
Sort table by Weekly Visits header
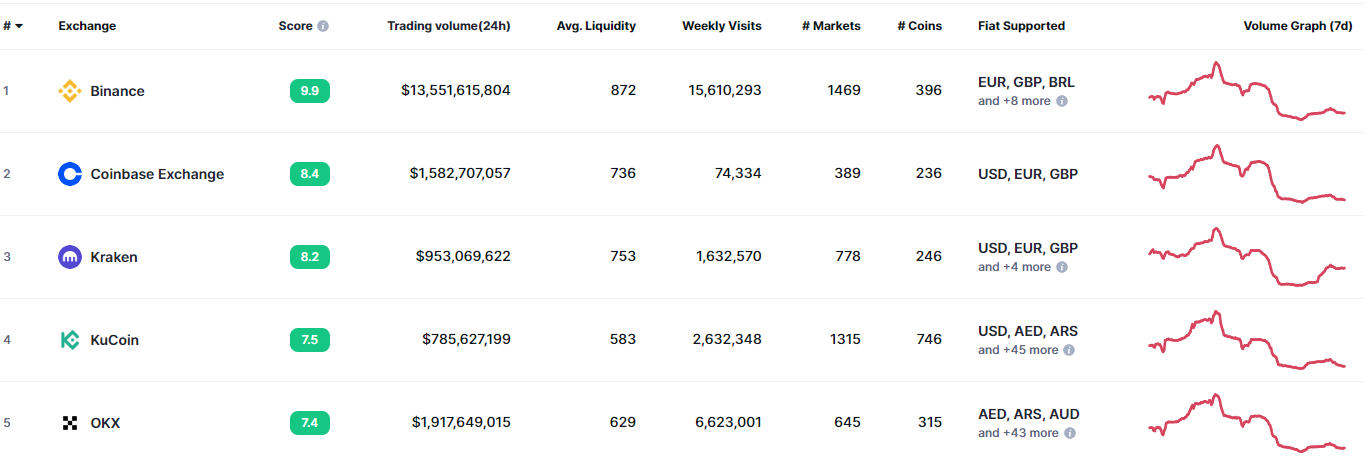(721, 26)
